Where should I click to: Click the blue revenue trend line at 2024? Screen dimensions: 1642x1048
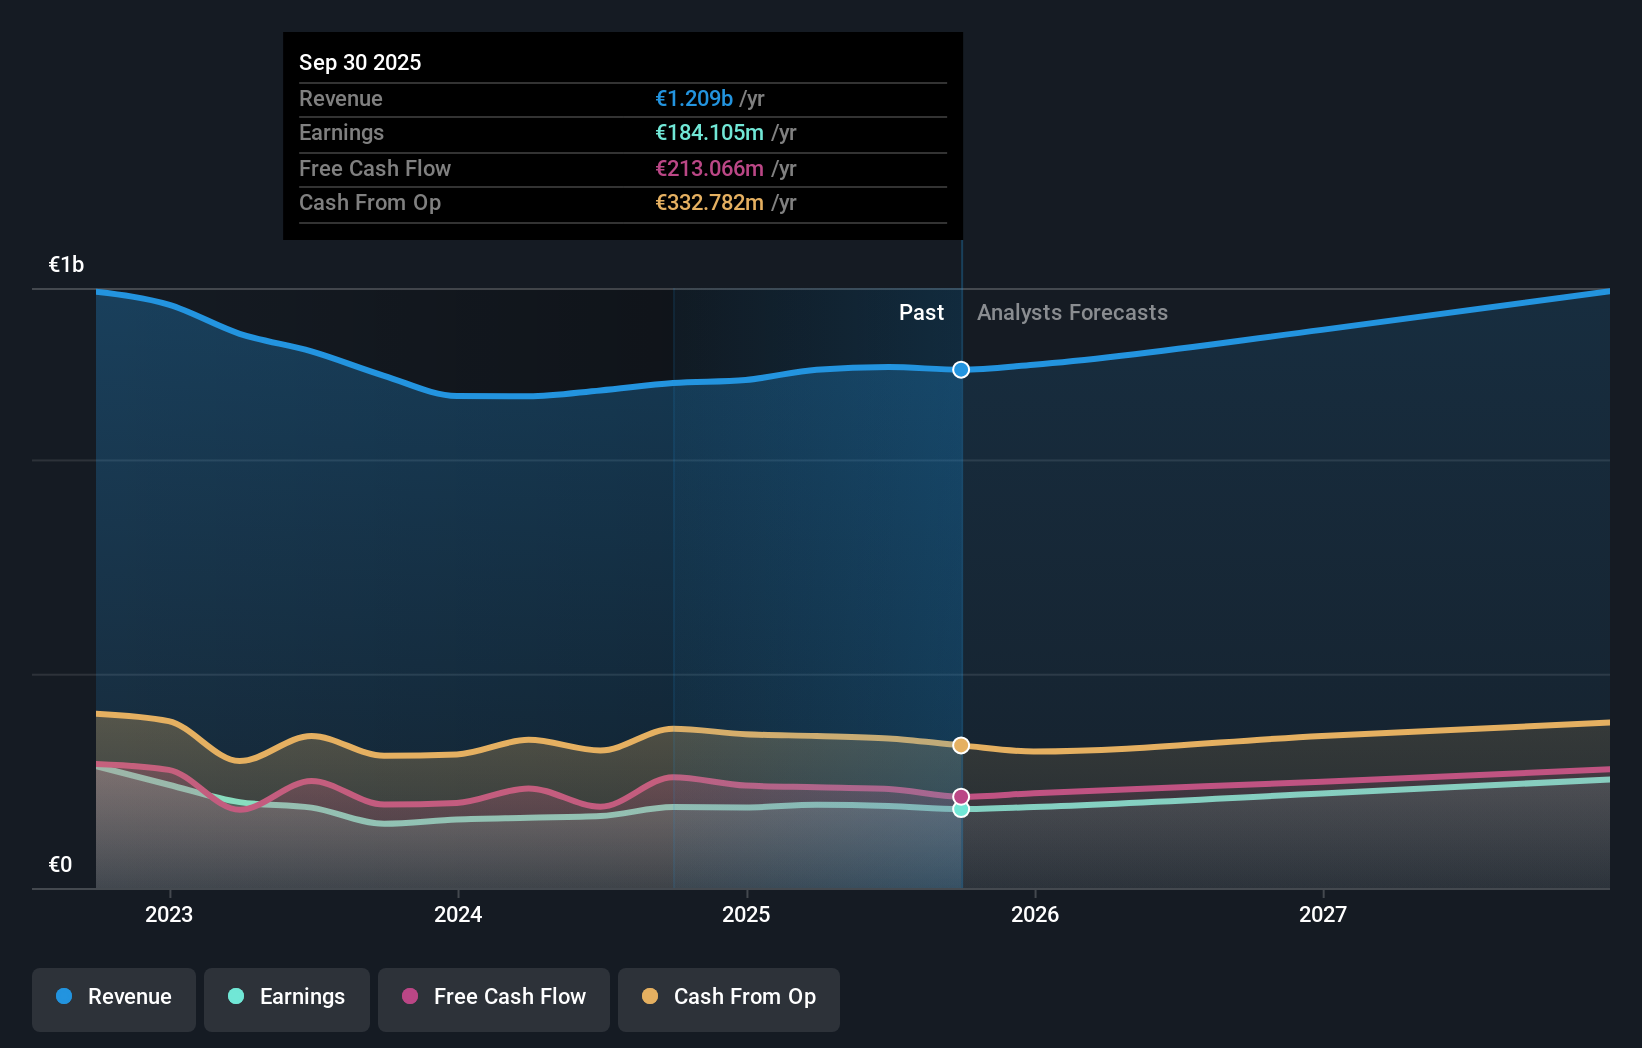[x=457, y=395]
